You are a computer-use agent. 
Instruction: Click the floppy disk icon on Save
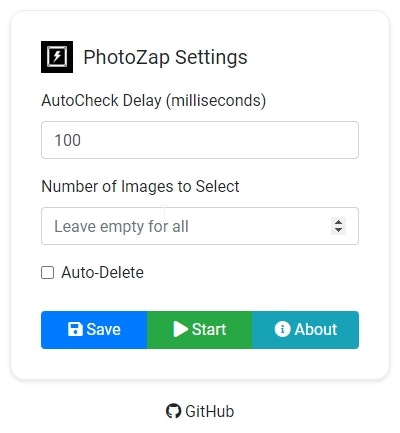(75, 329)
